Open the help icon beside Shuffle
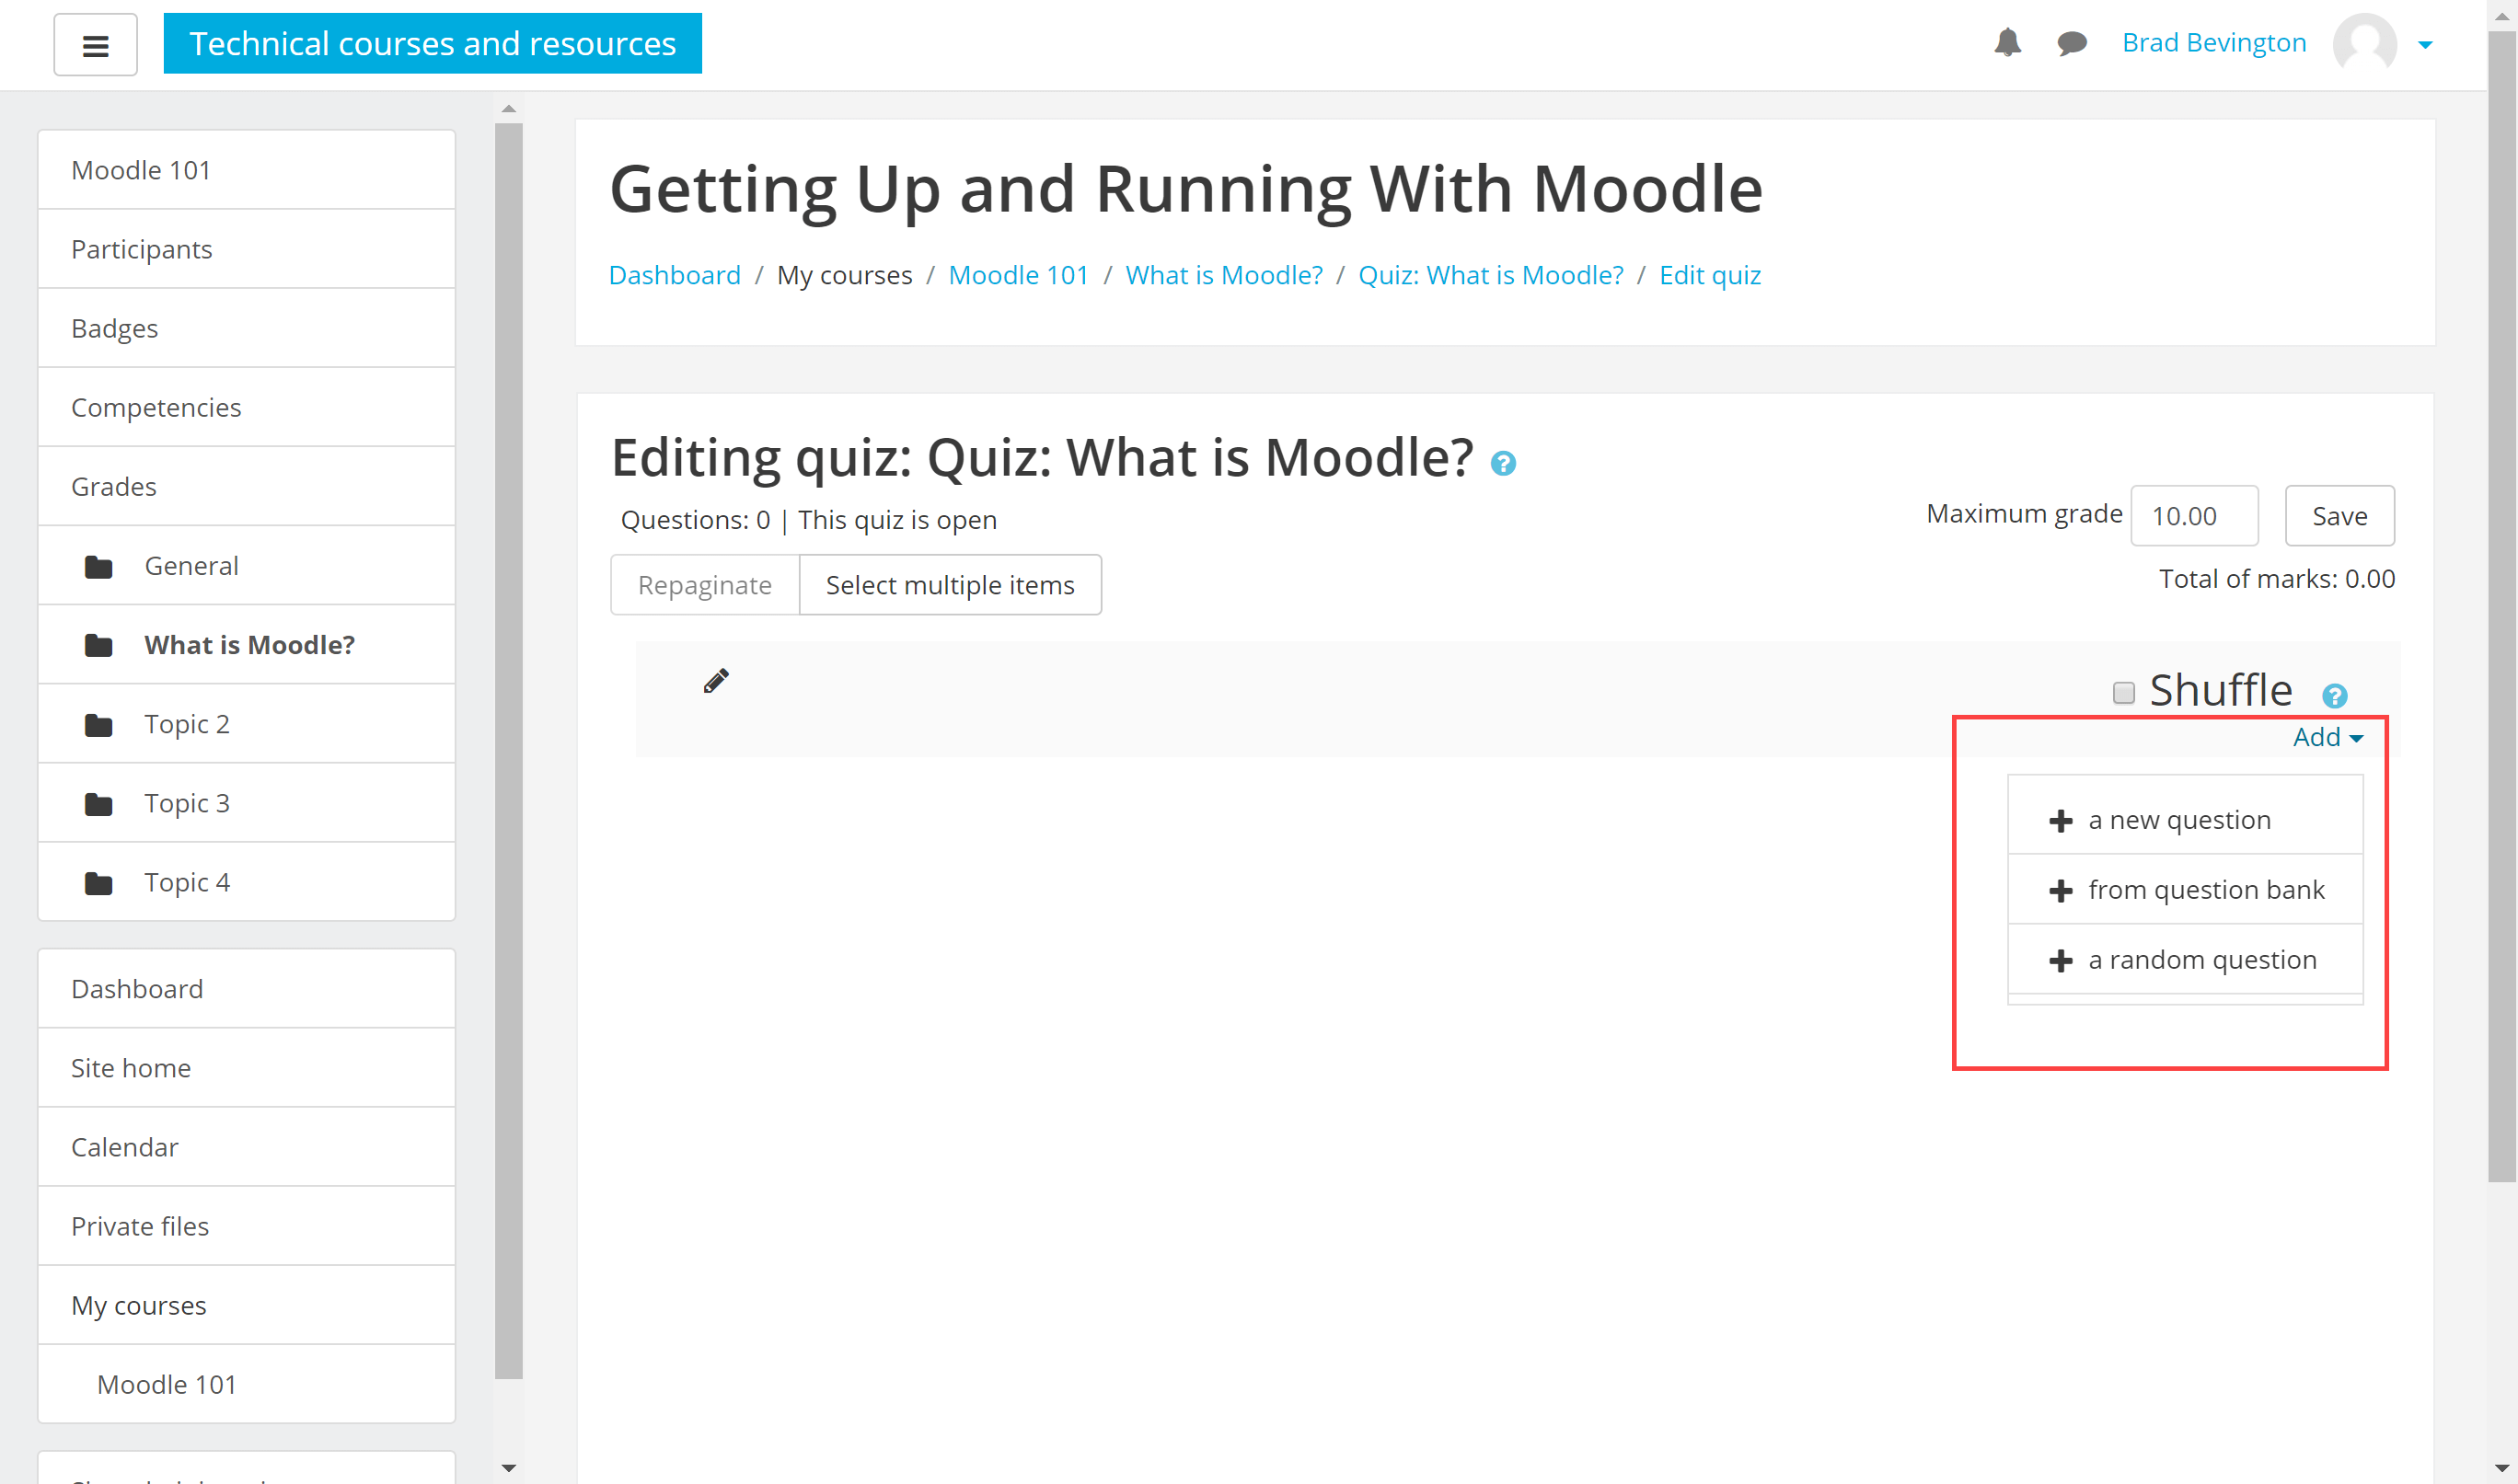 2334,695
